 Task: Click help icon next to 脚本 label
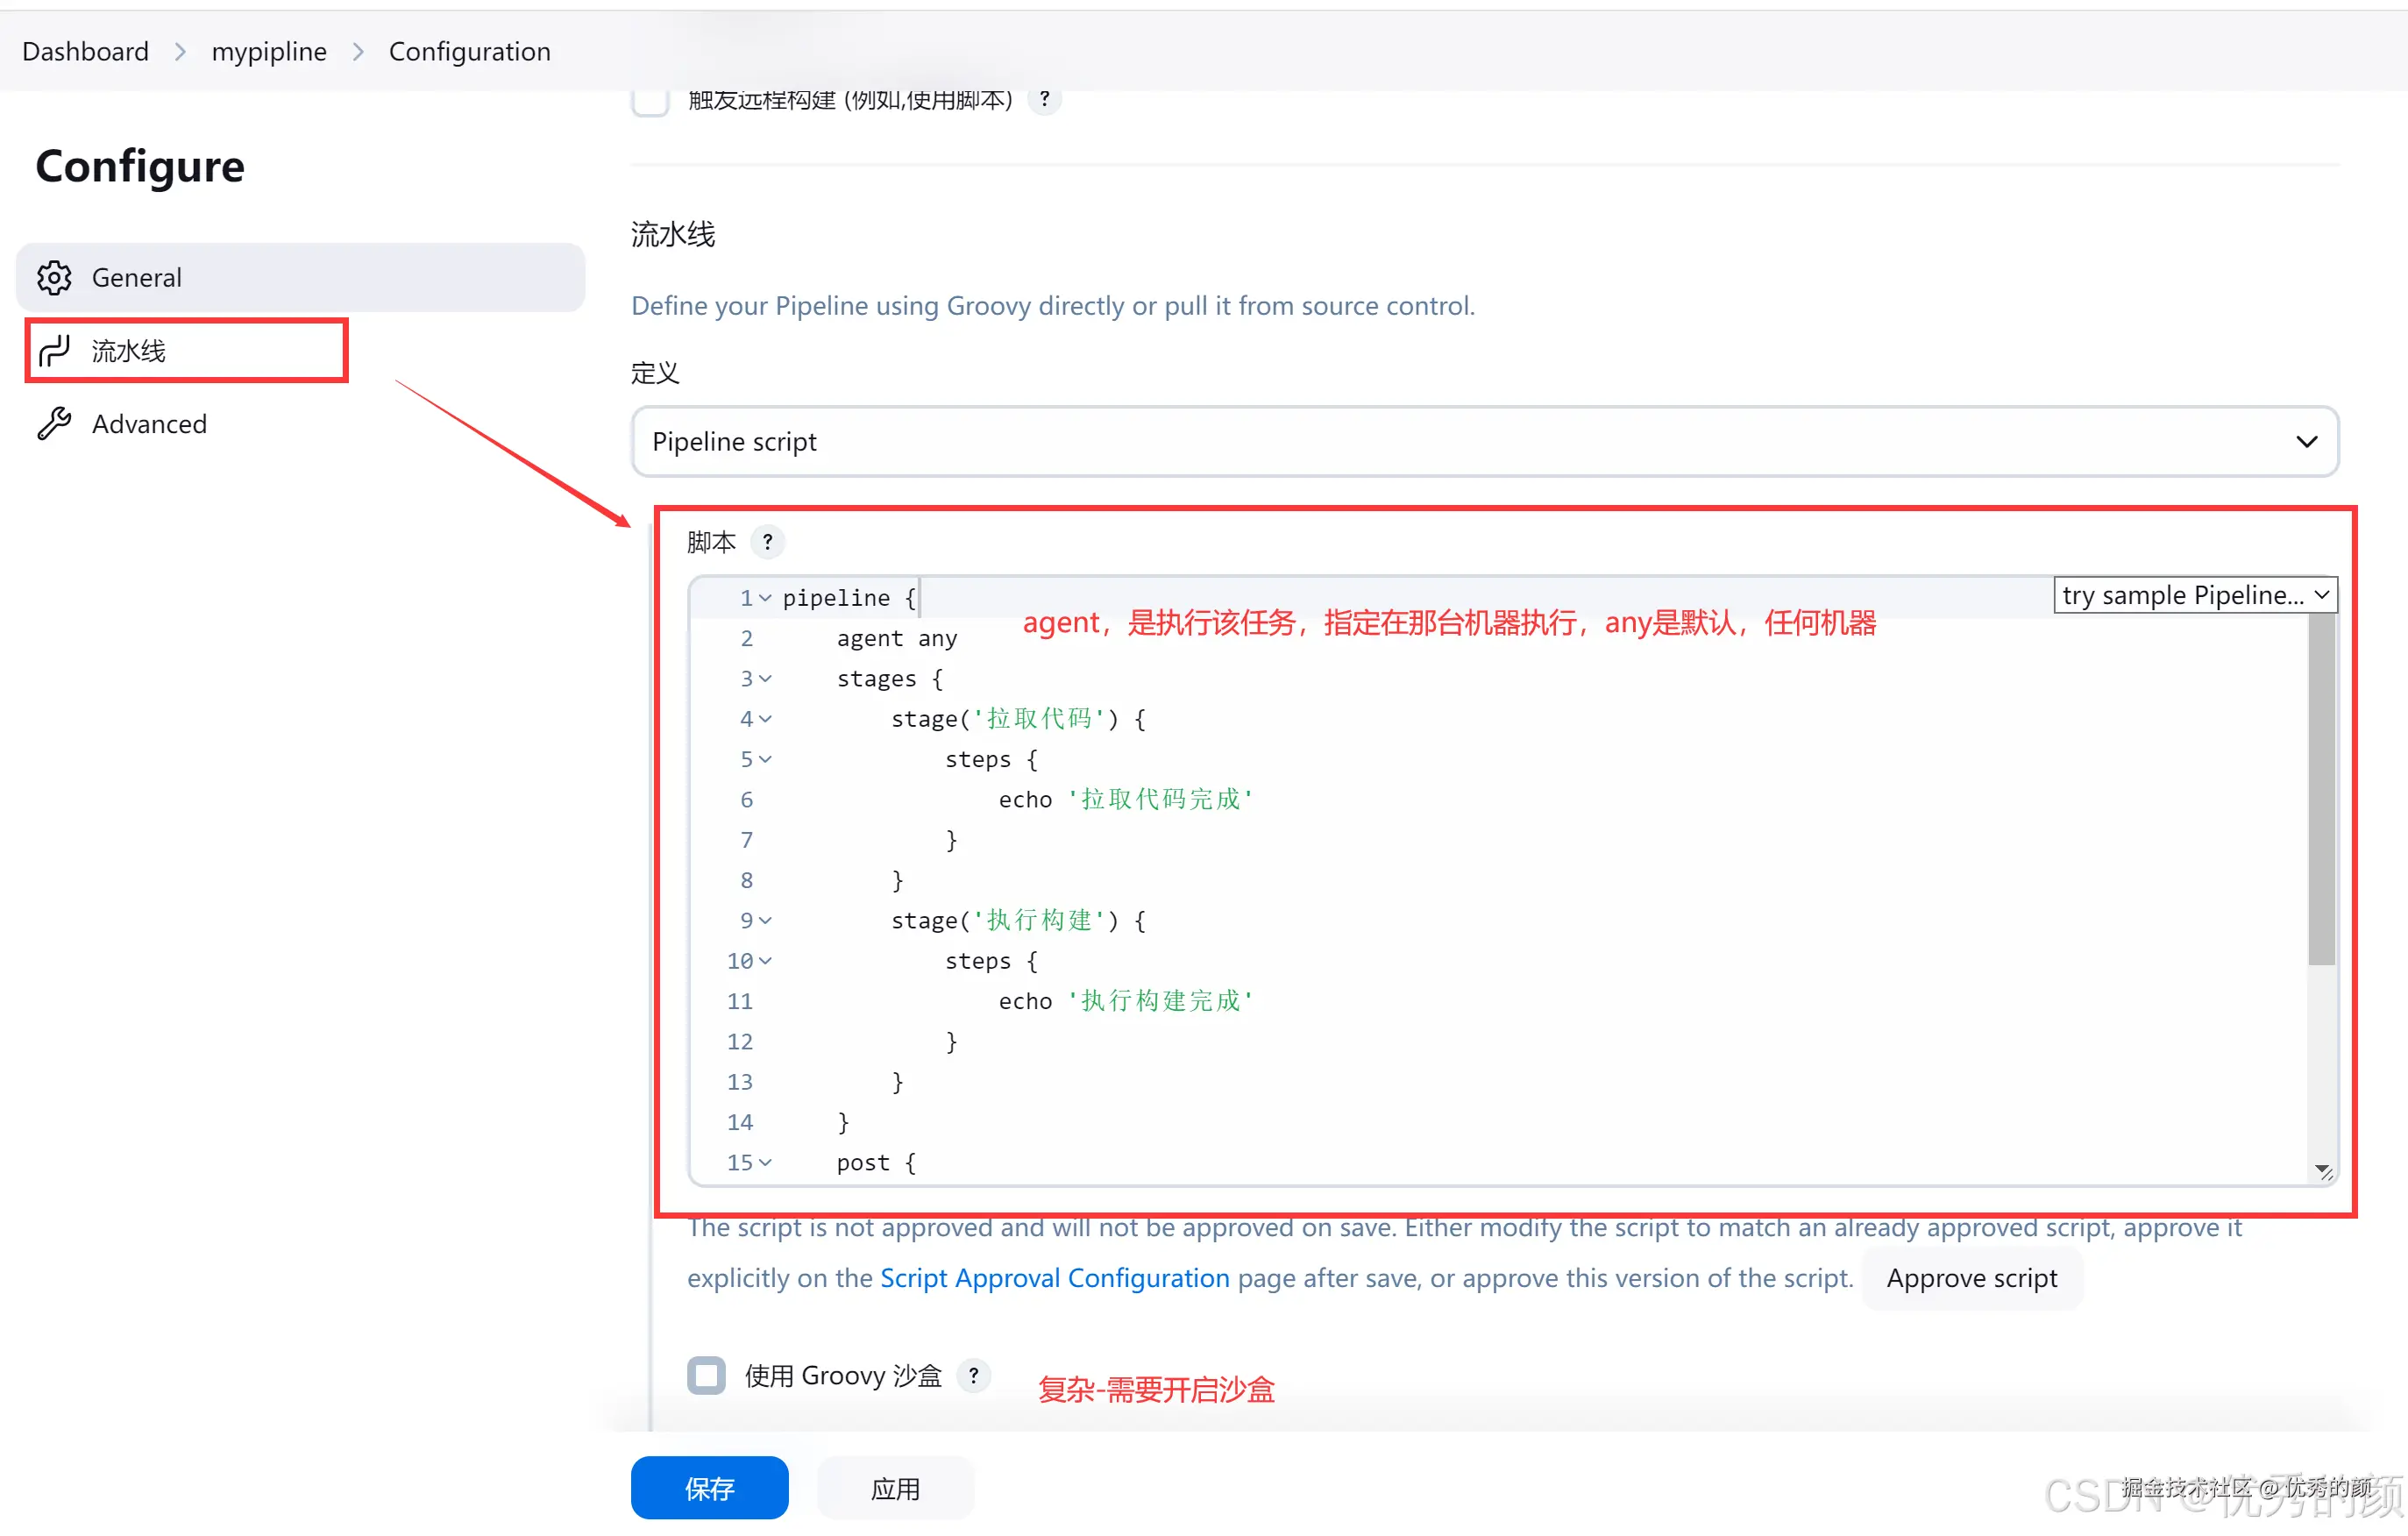[x=767, y=542]
